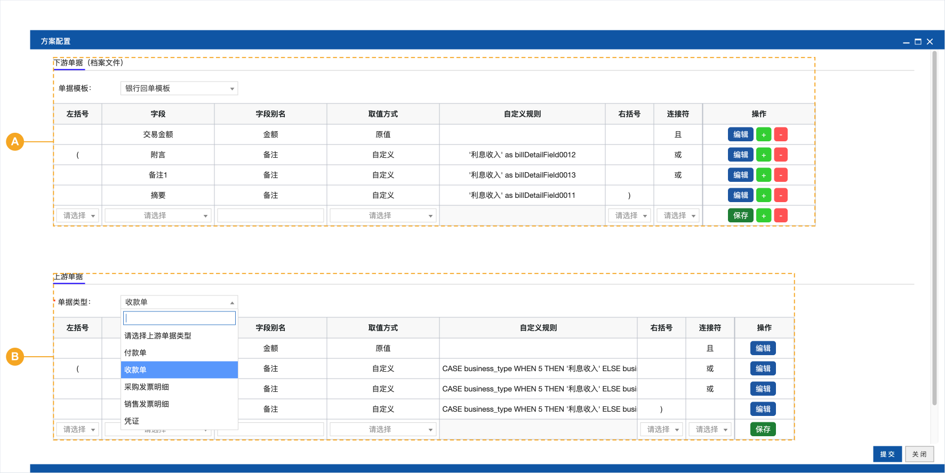This screenshot has width=945, height=473.
Task: Click the 'billDetailField0013' custom rule cell
Action: point(522,175)
